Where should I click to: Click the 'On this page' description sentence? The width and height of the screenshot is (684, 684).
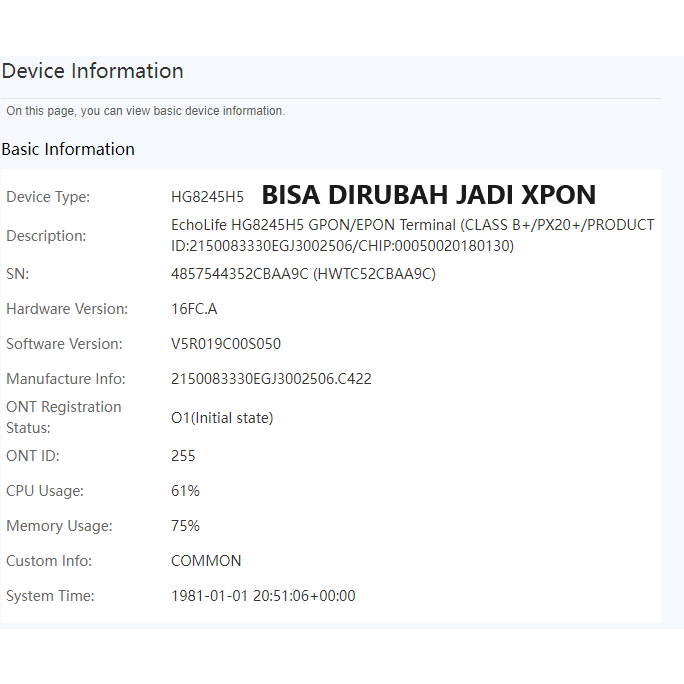[x=145, y=111]
